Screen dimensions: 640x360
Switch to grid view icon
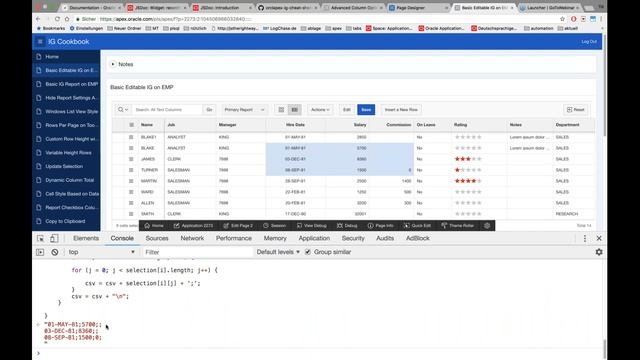click(x=281, y=110)
